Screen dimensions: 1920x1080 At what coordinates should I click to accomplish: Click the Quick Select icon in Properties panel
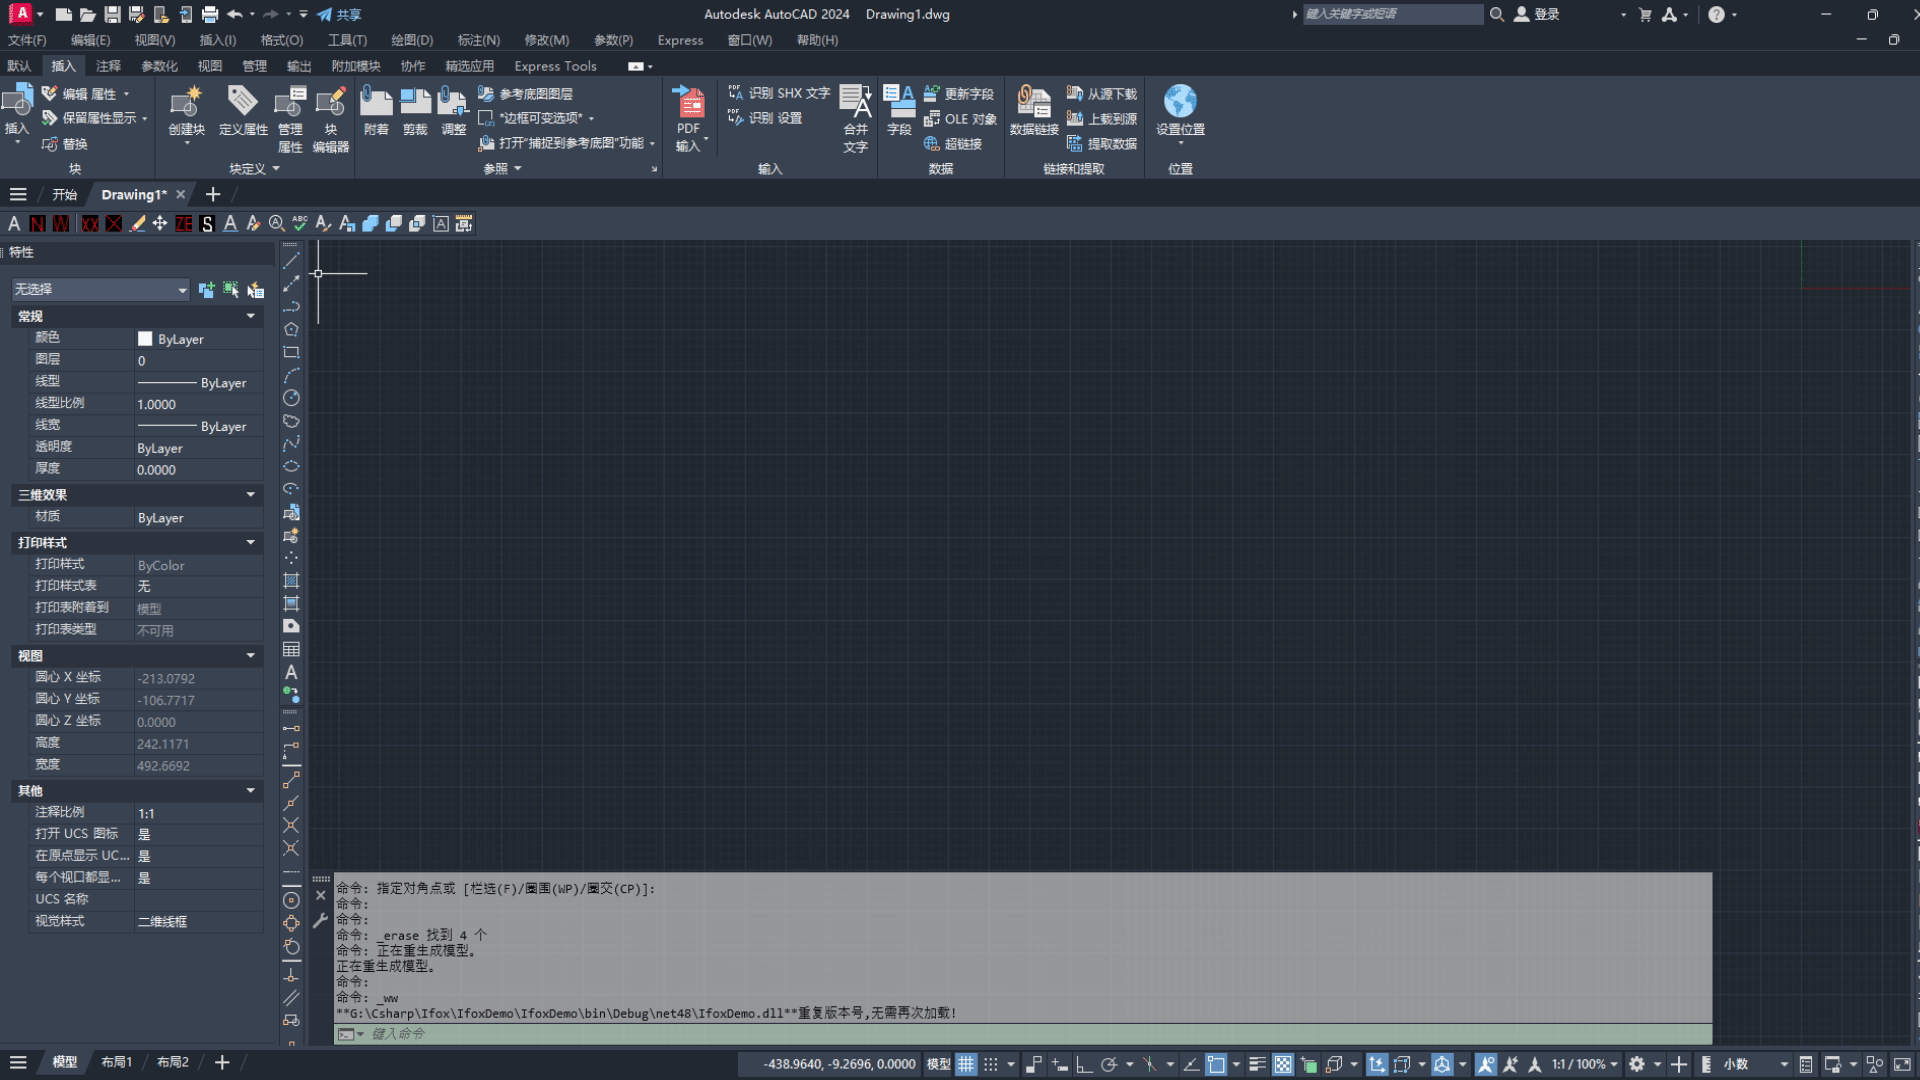(x=255, y=290)
